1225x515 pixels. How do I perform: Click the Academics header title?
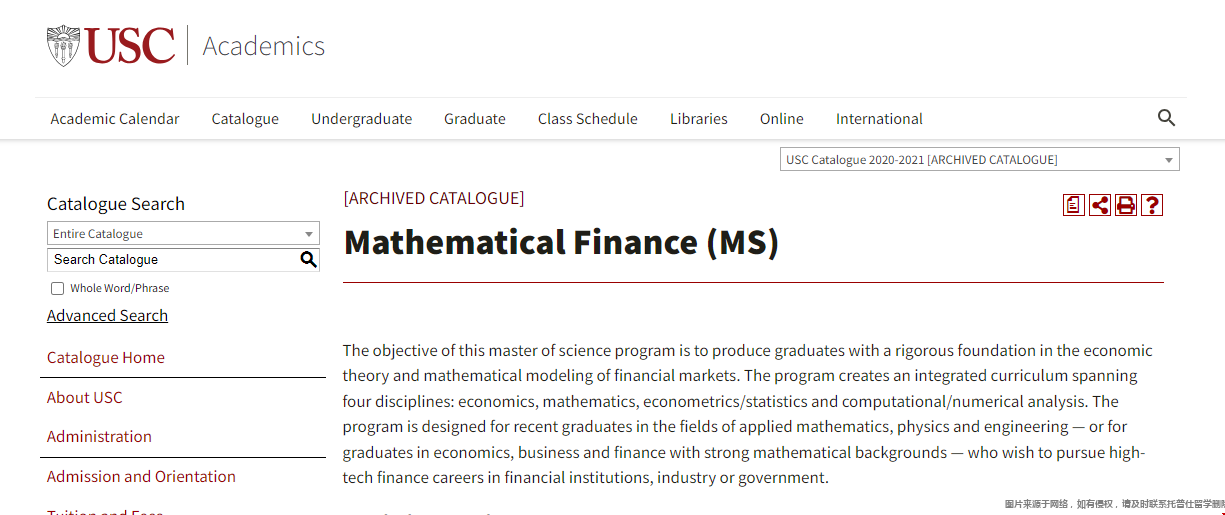(x=264, y=46)
